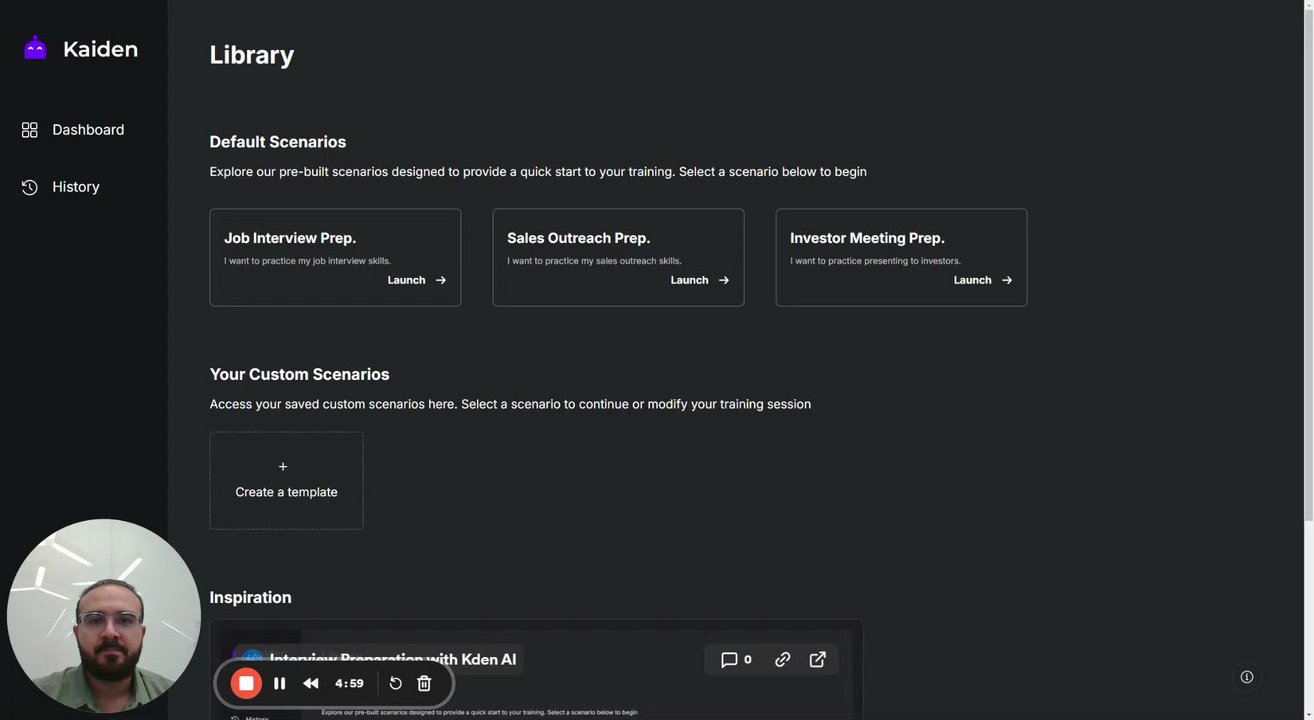The height and width of the screenshot is (720, 1314).
Task: Click the plus icon to create a template
Action: (283, 467)
